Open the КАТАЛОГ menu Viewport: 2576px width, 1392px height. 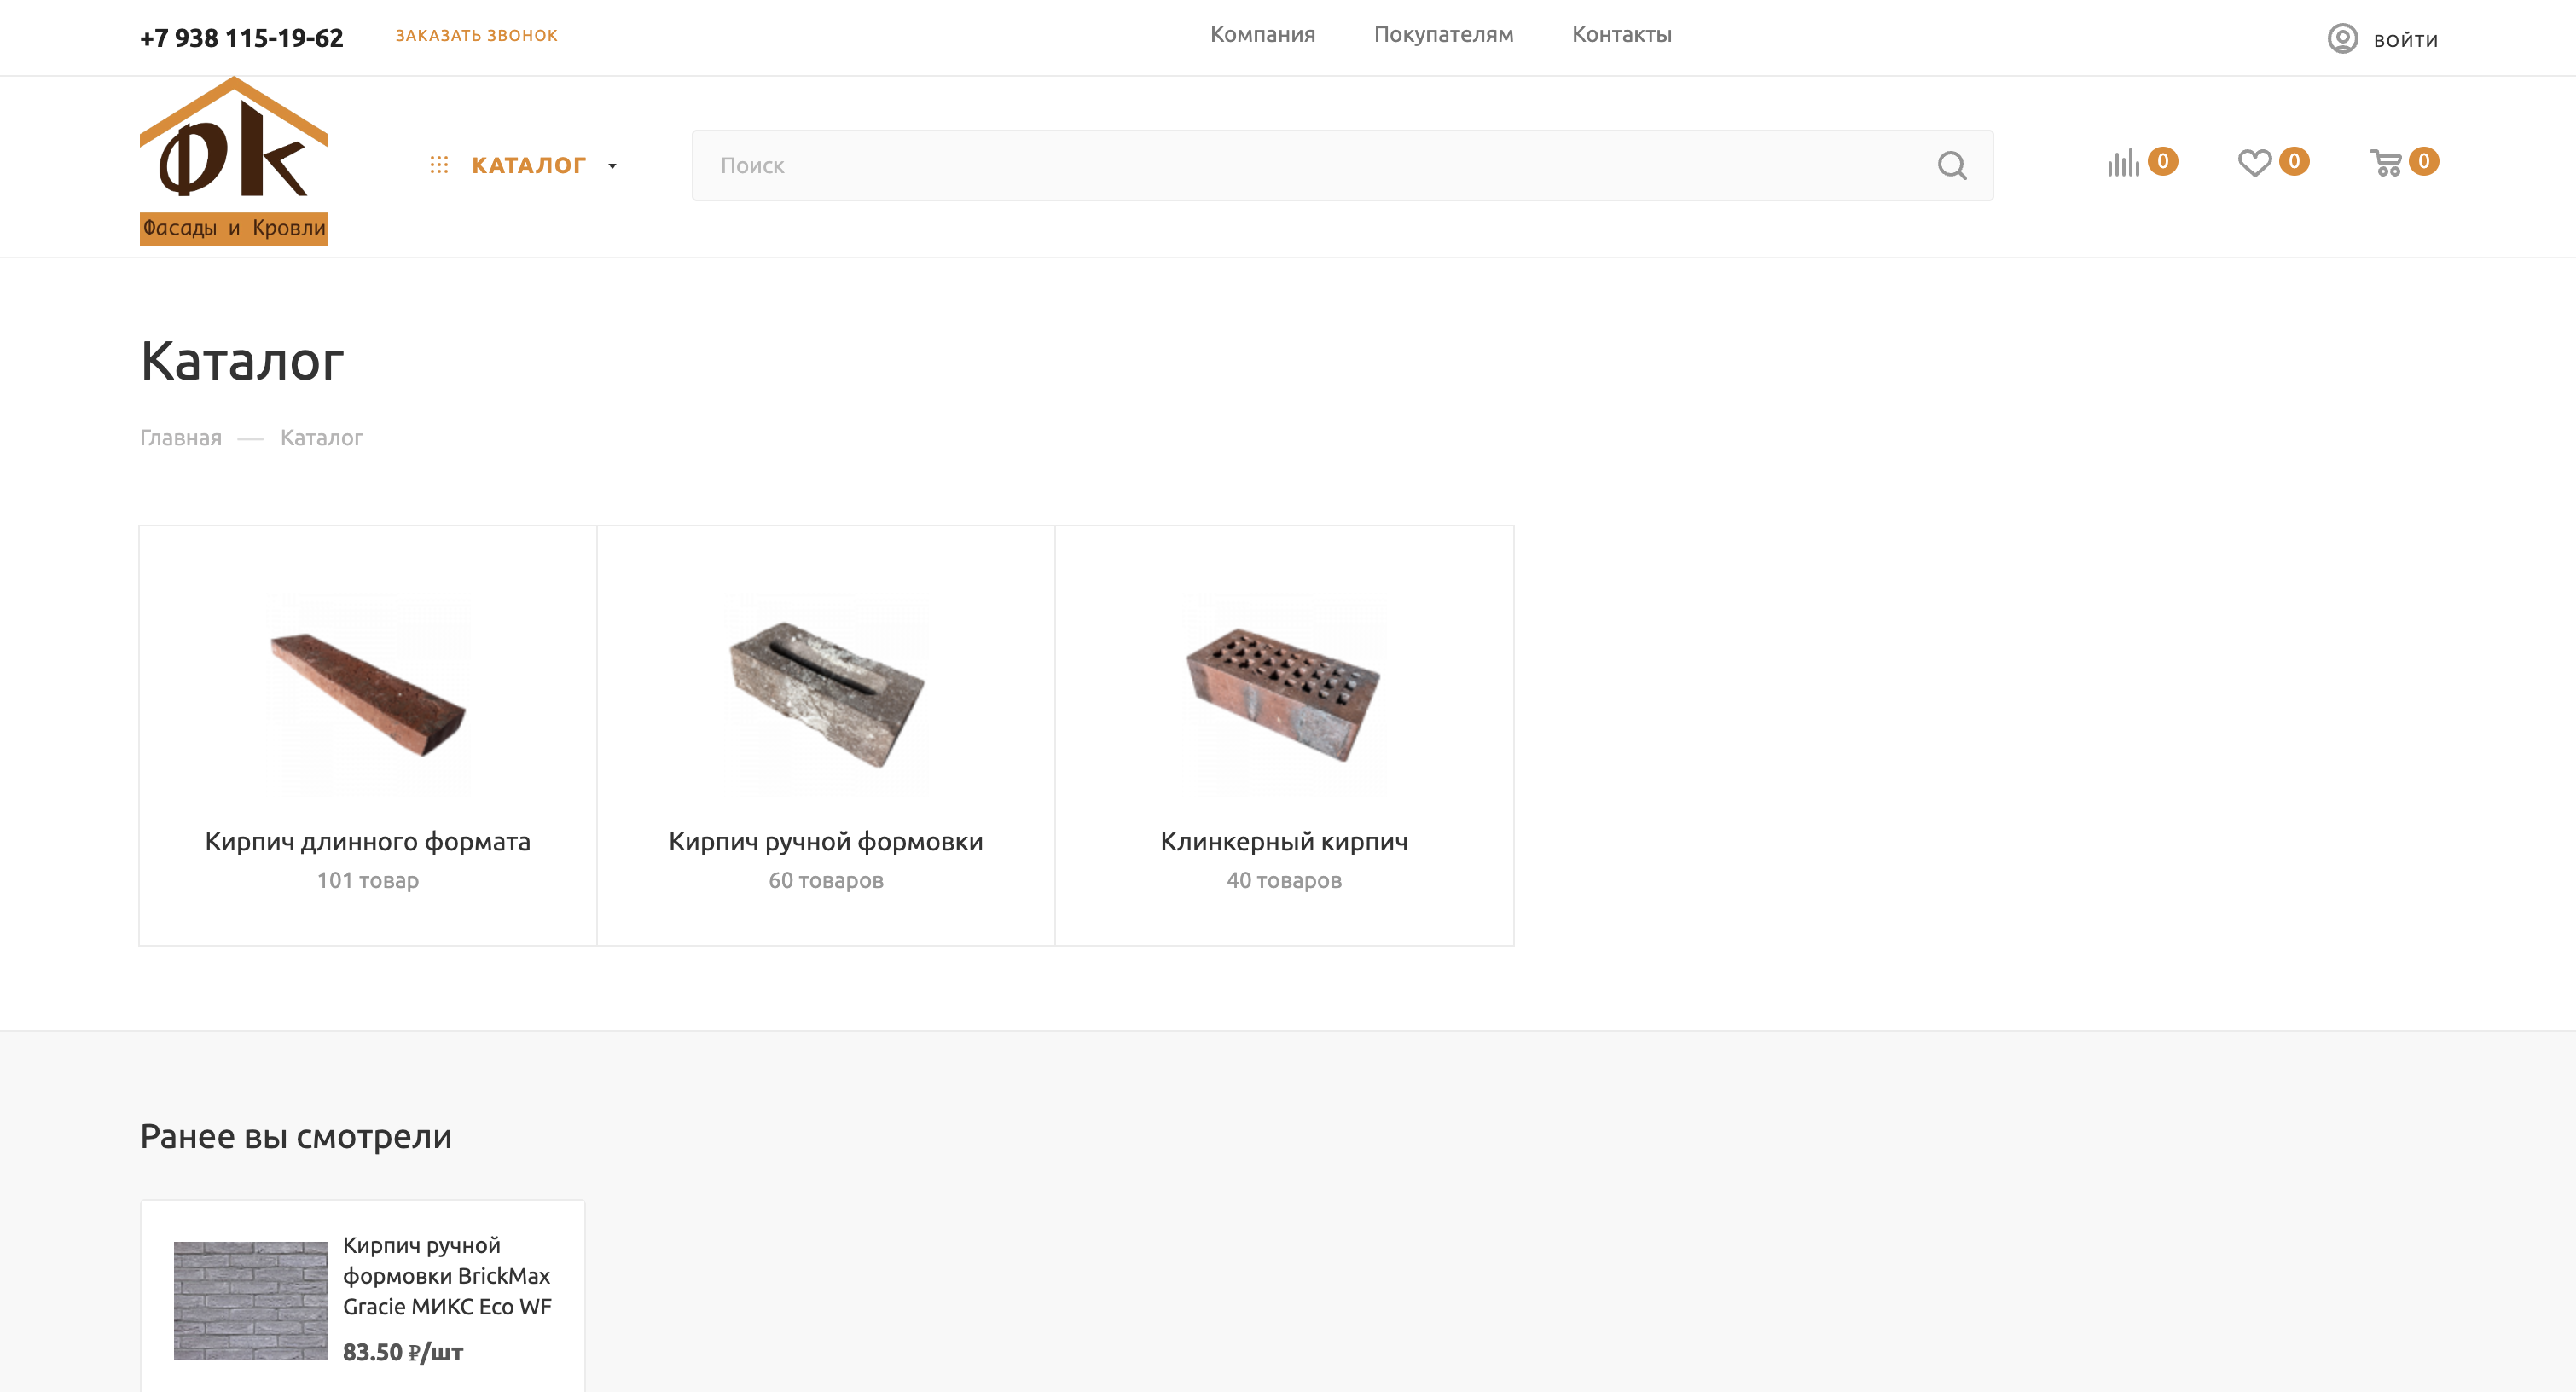528,165
